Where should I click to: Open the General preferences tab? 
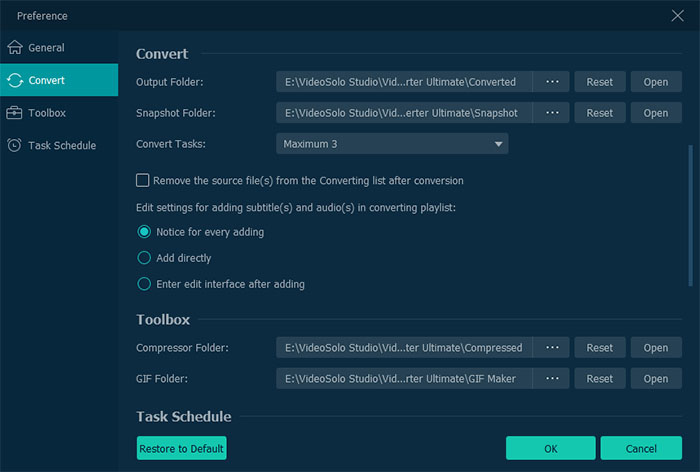59,47
